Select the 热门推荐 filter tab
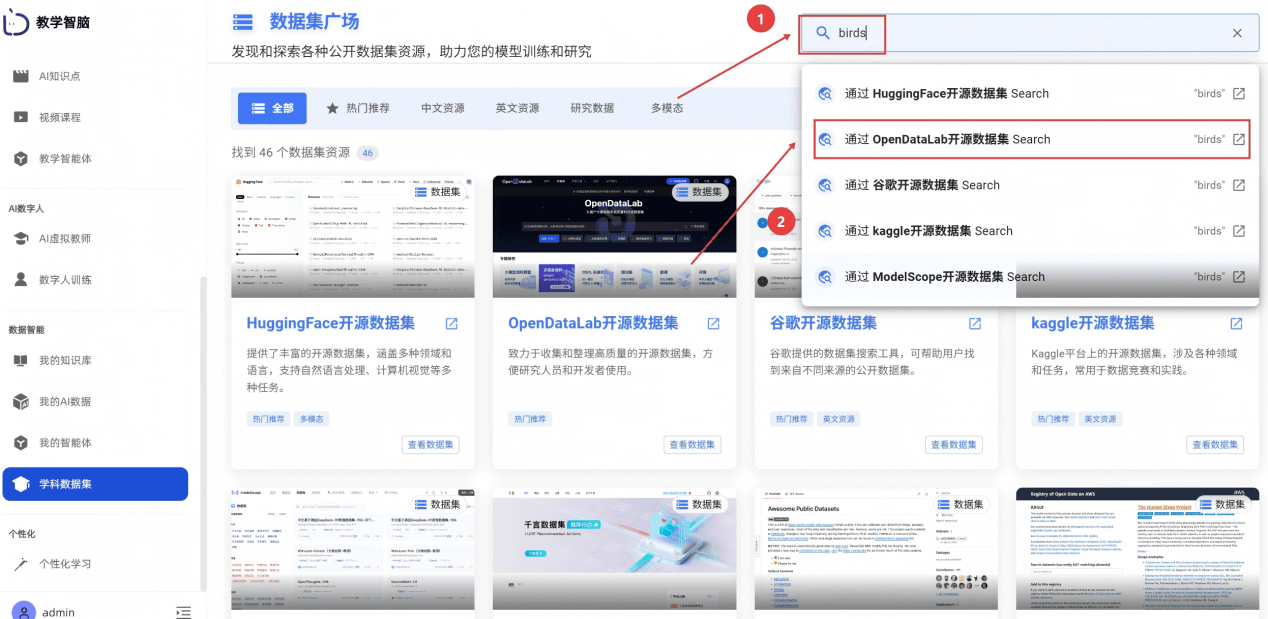 [357, 108]
